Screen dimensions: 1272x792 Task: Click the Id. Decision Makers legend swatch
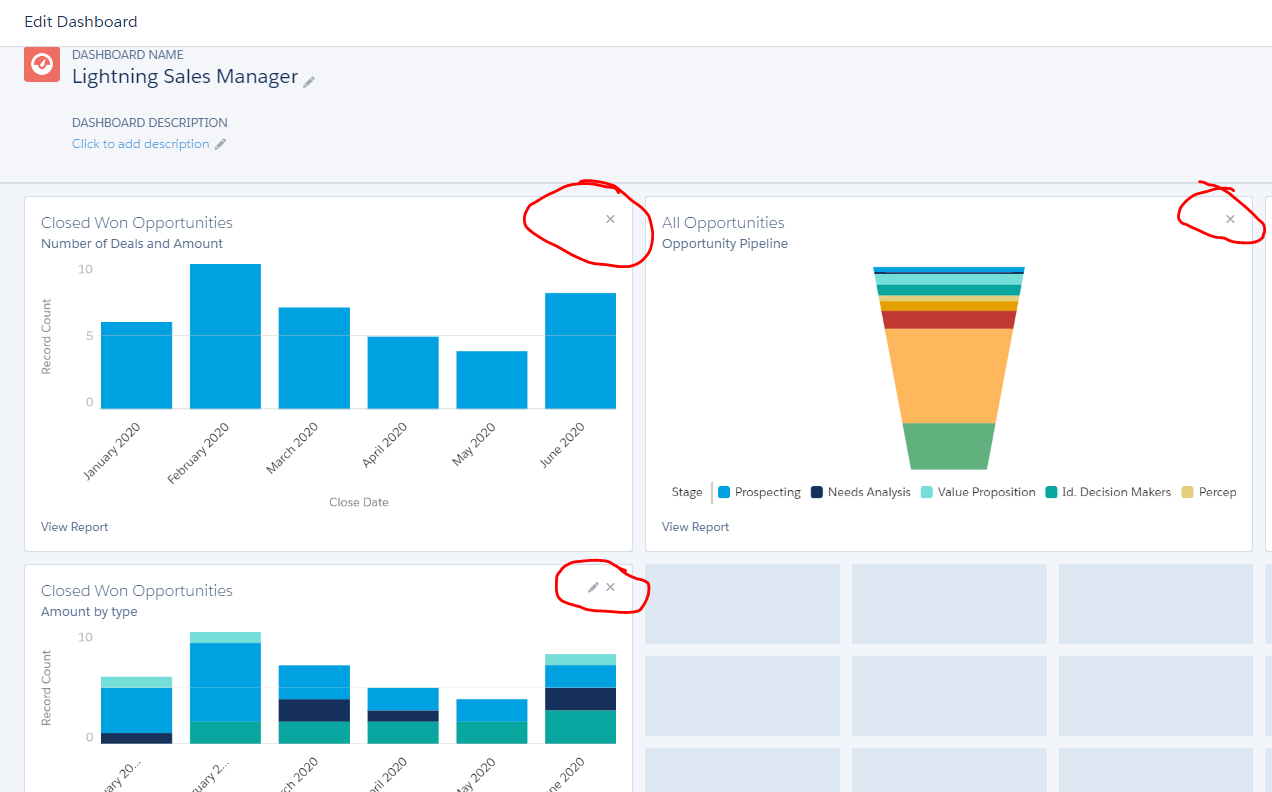(1051, 492)
